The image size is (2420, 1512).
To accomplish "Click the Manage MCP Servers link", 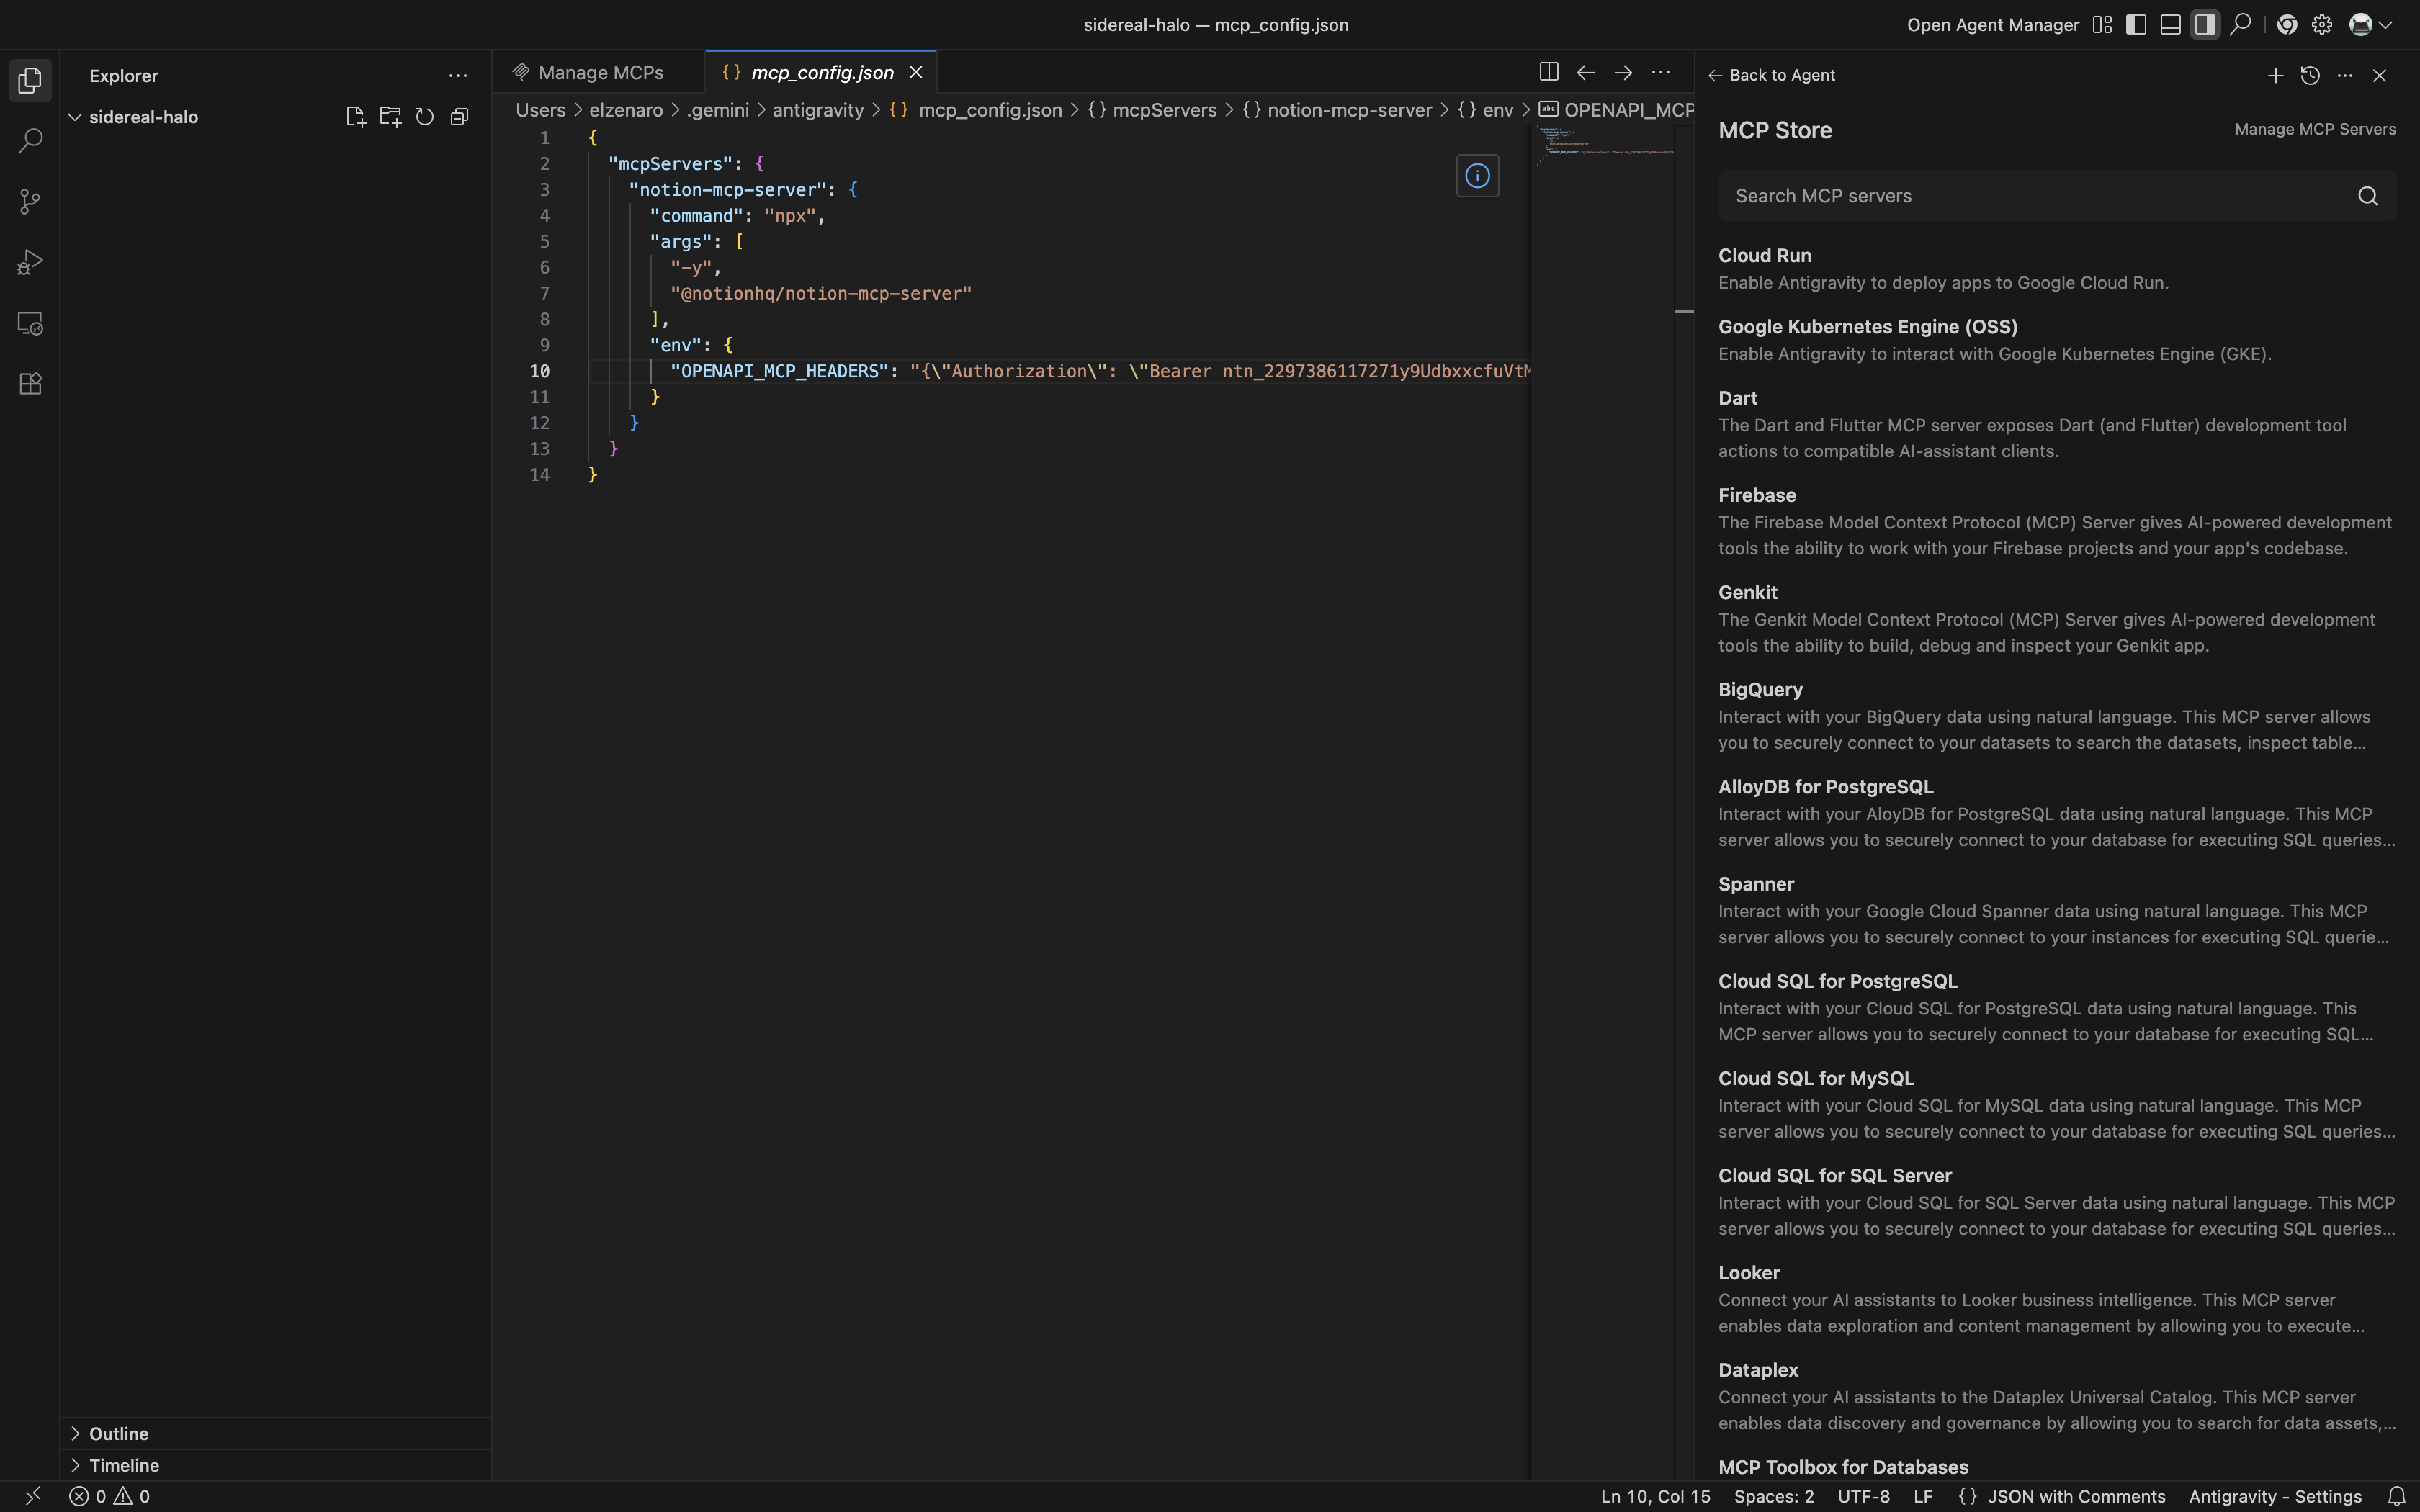I will 2314,129.
